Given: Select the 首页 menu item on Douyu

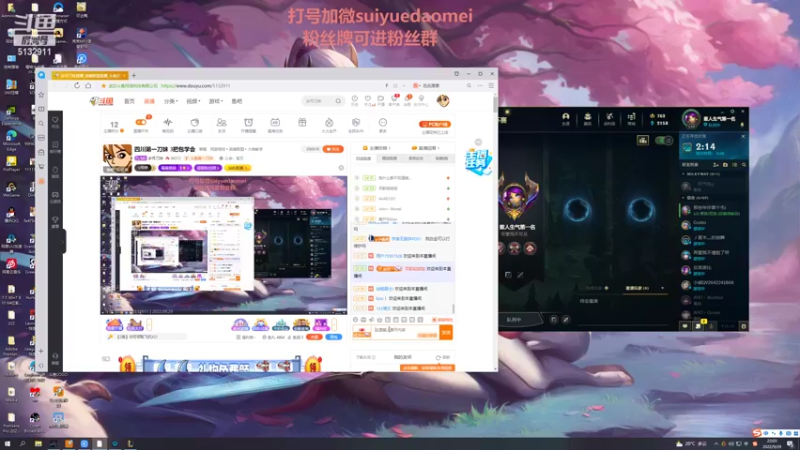Looking at the screenshot, I should point(130,102).
